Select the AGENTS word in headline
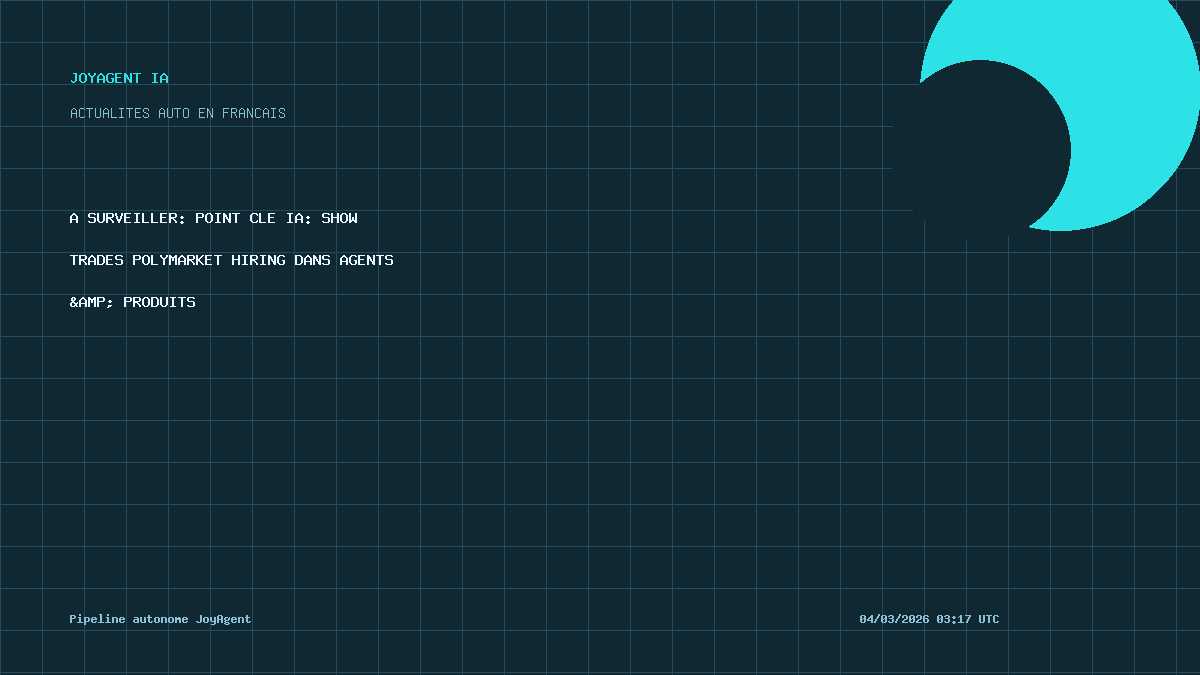The image size is (1200, 675). click(x=366, y=260)
